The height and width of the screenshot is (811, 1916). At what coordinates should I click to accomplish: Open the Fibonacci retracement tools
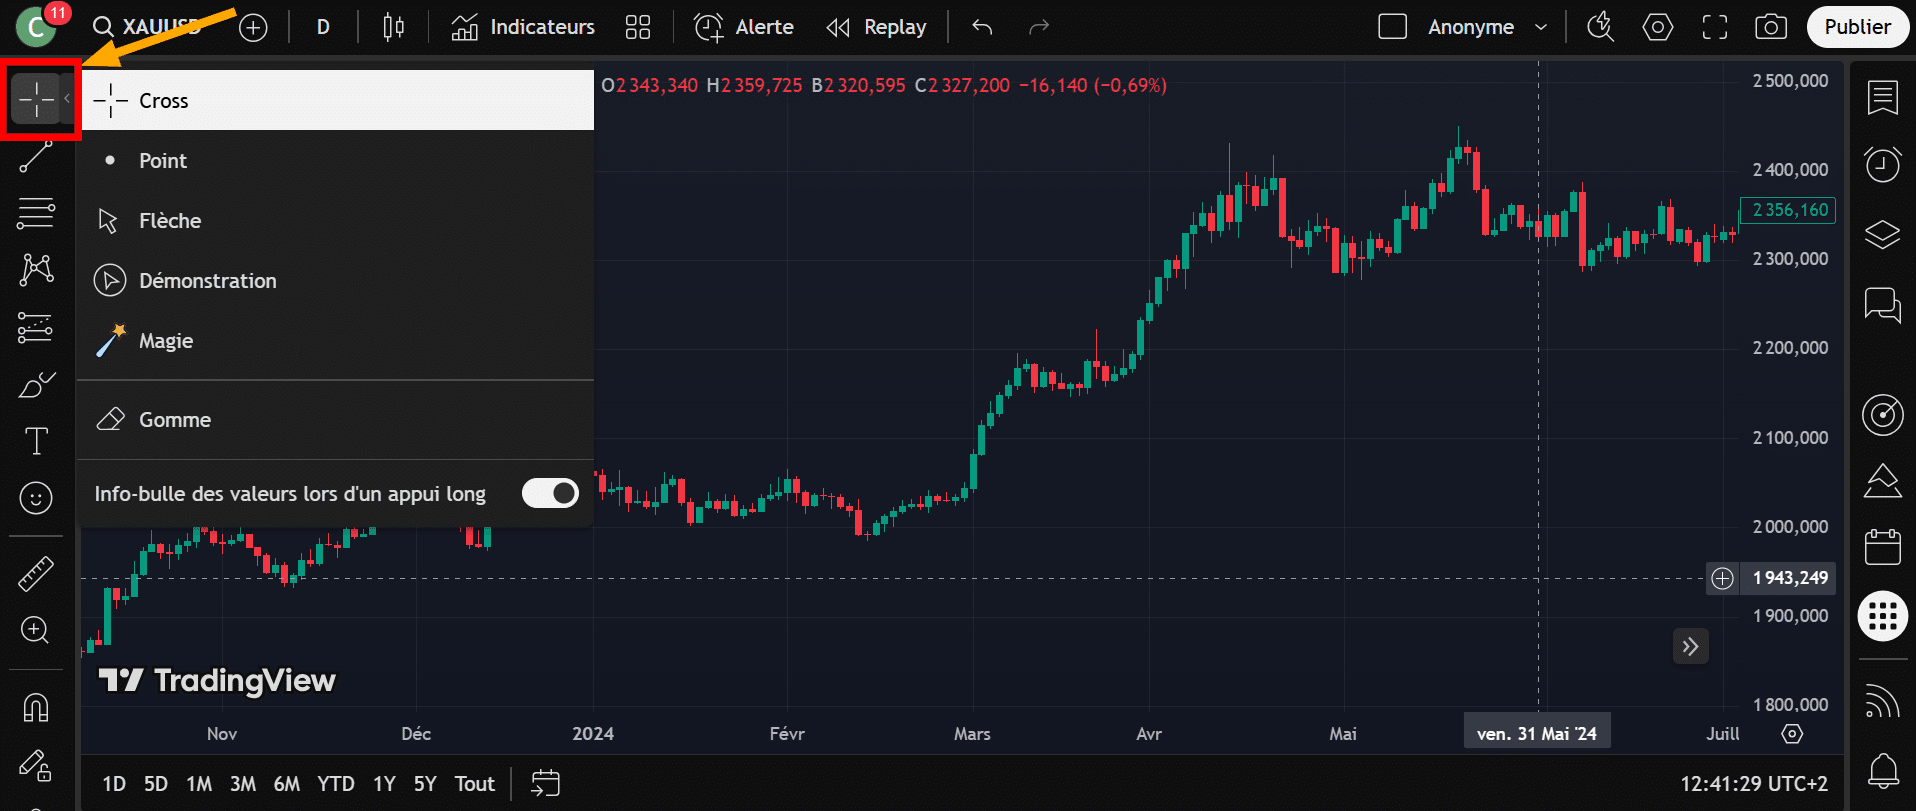[x=36, y=213]
